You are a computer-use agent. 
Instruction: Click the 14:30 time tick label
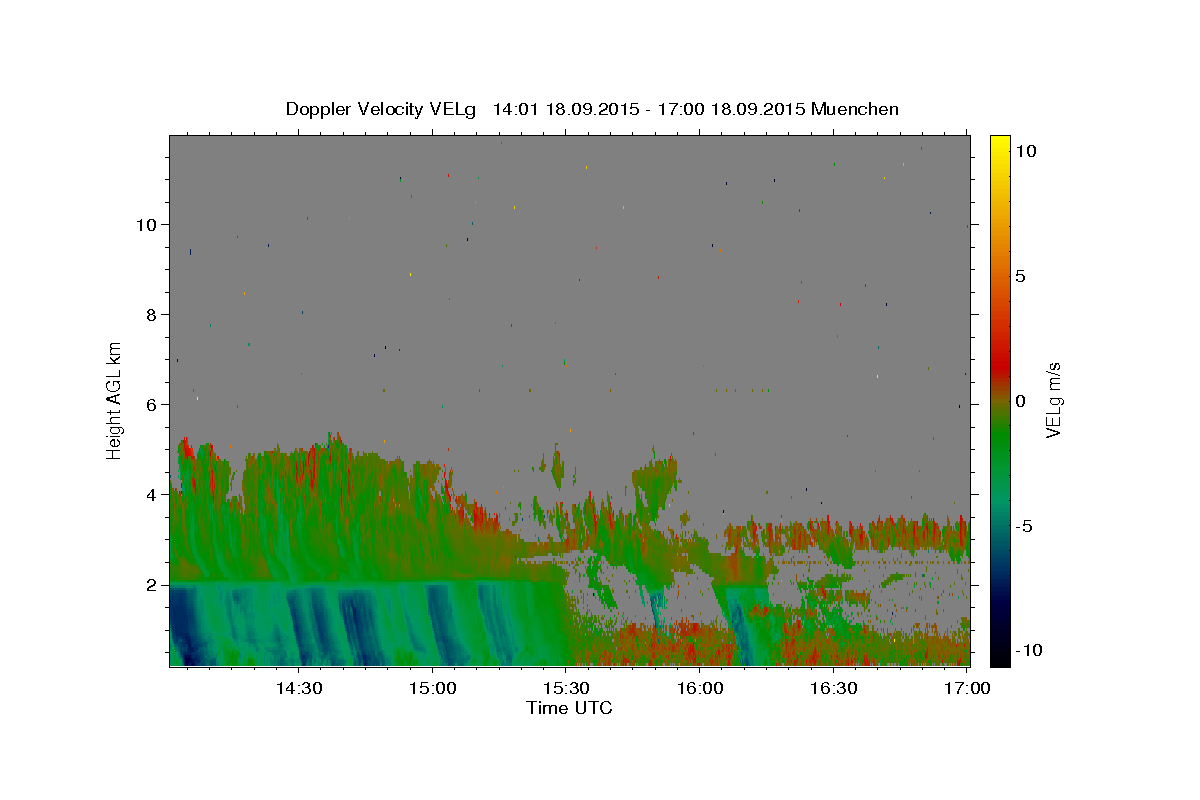tap(298, 688)
